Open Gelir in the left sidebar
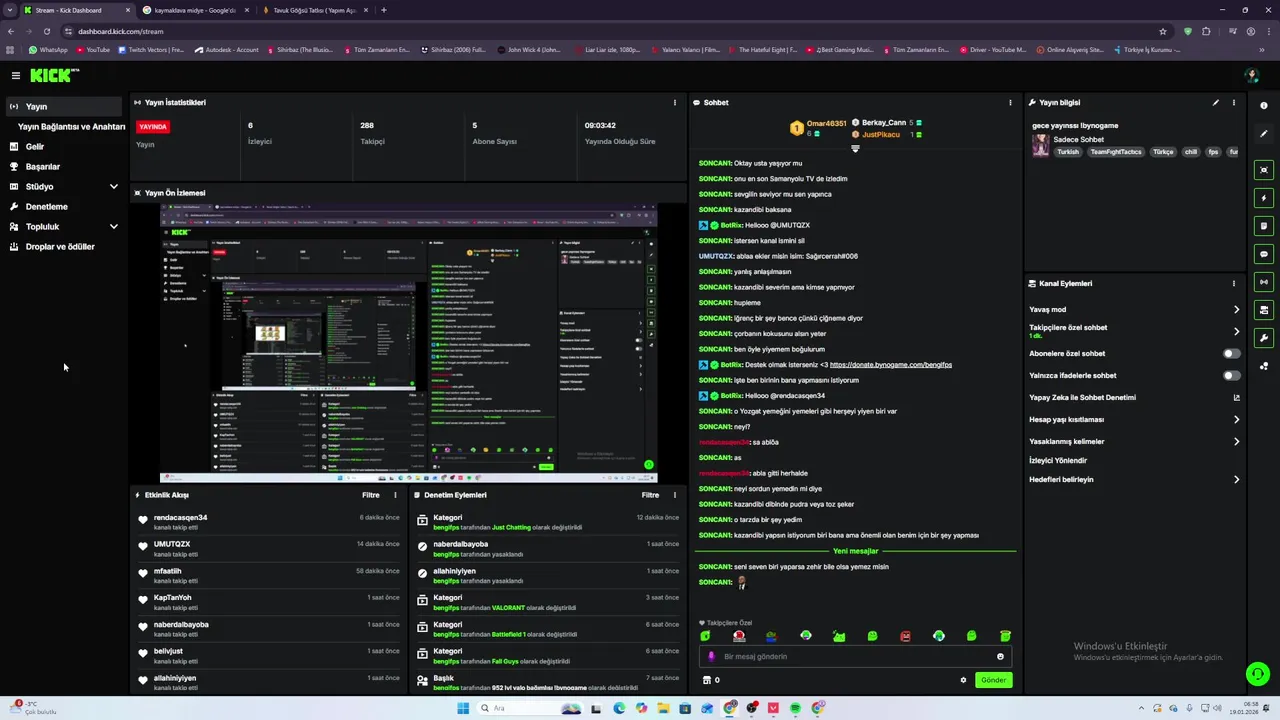Viewport: 1280px width, 720px height. [35, 146]
